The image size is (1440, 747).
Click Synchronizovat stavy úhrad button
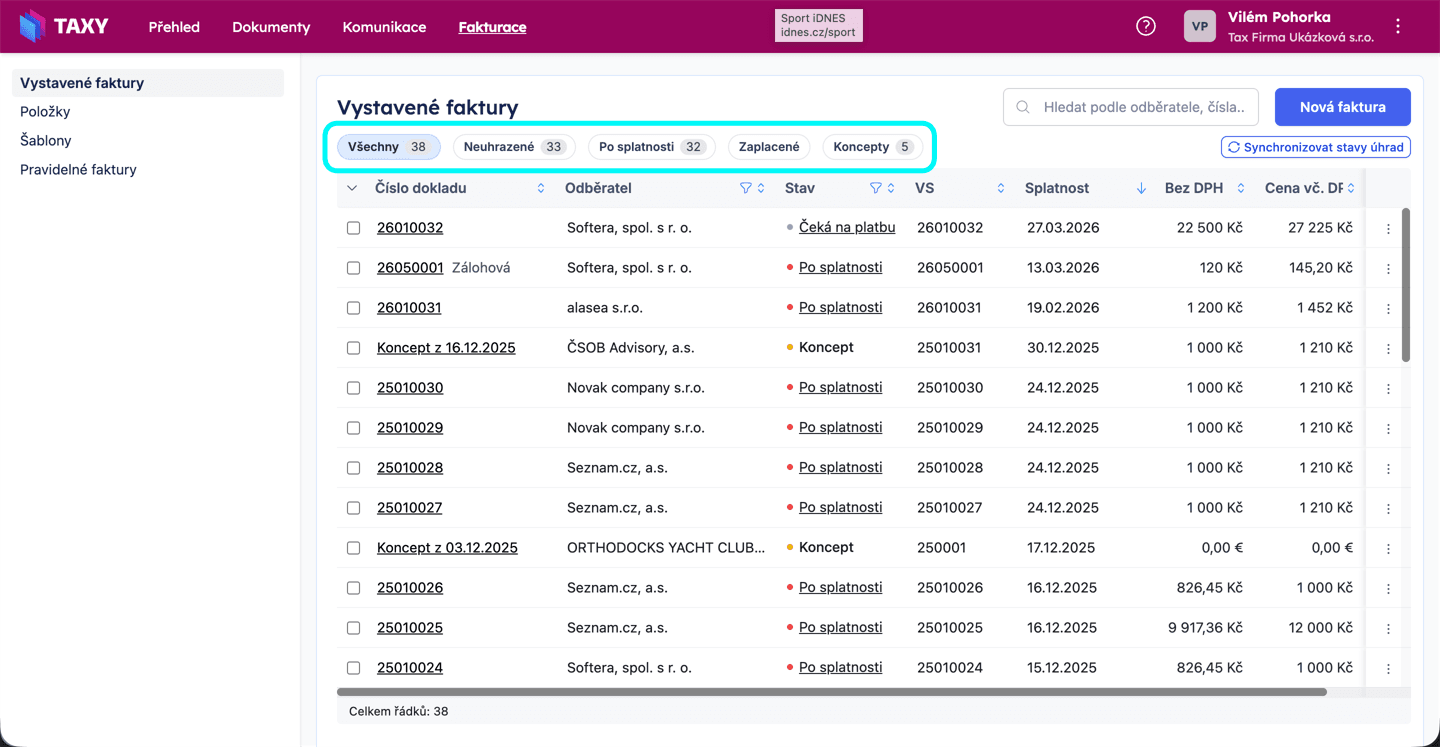pos(1315,147)
